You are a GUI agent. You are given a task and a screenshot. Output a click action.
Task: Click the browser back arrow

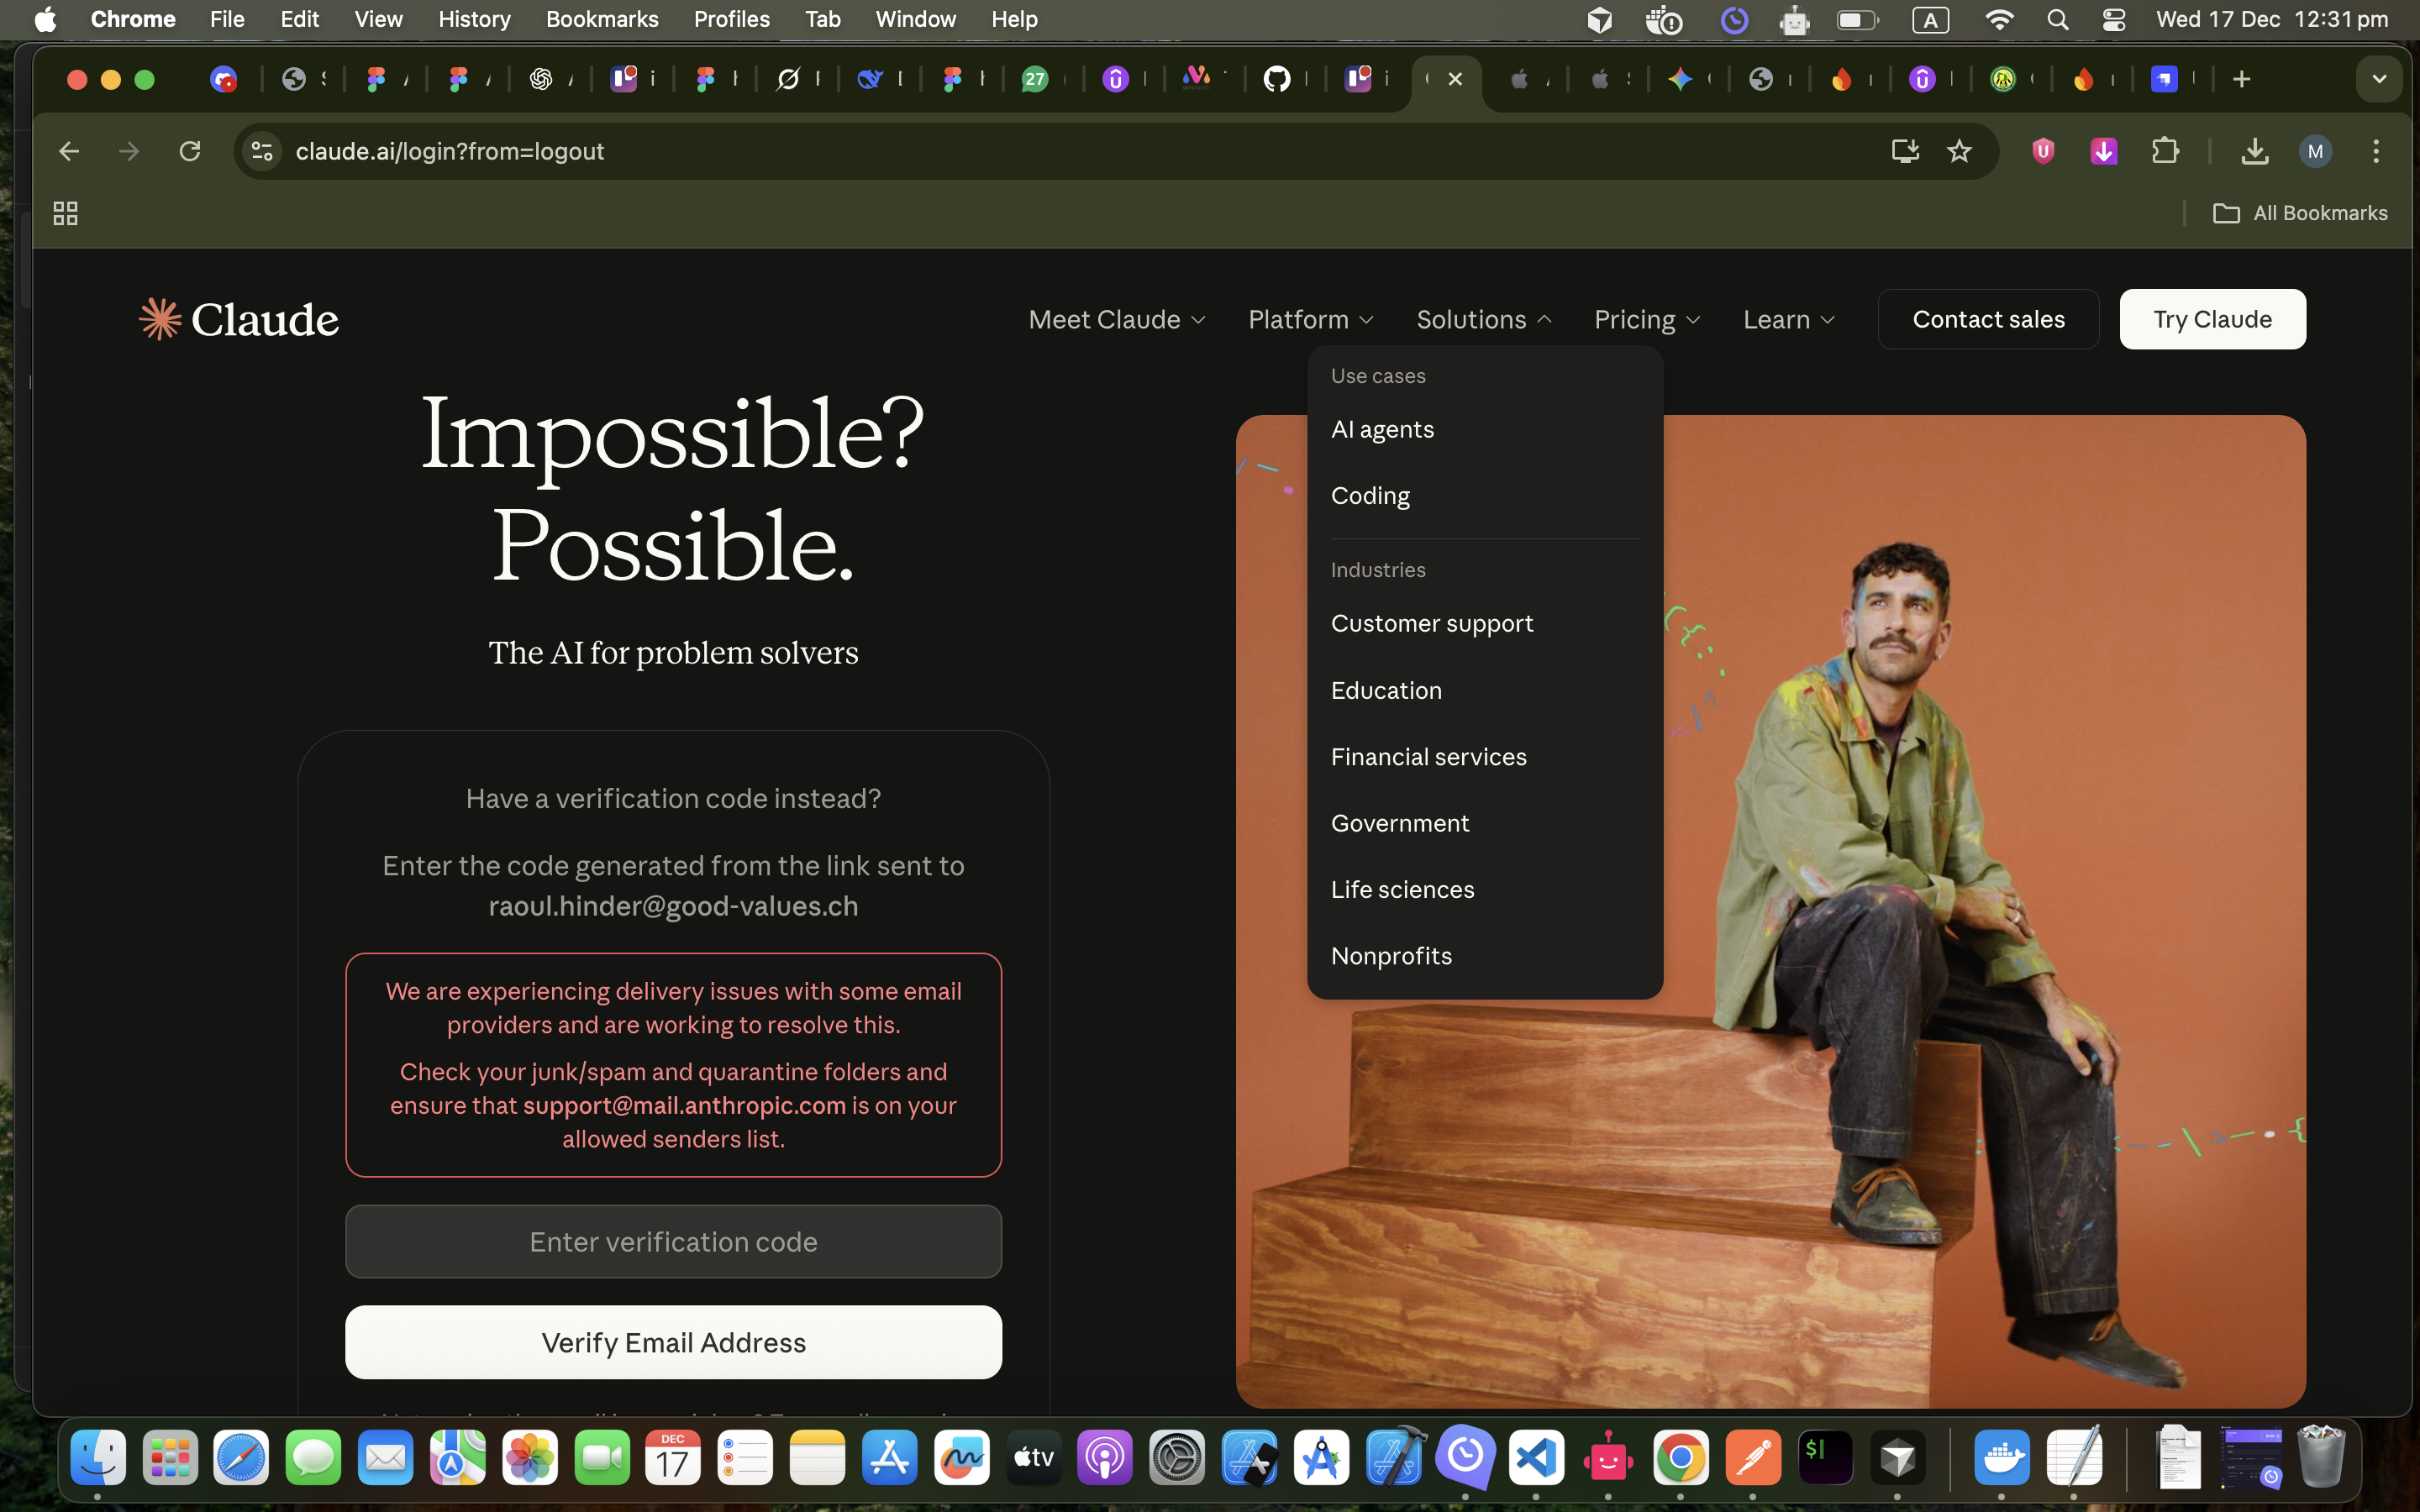(x=68, y=151)
